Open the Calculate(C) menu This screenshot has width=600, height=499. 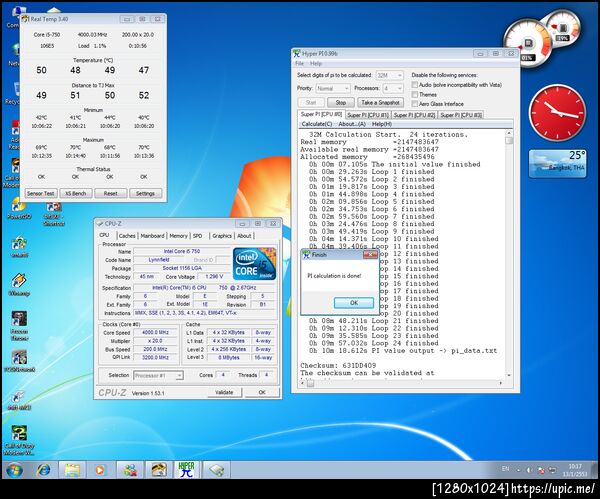[x=316, y=124]
